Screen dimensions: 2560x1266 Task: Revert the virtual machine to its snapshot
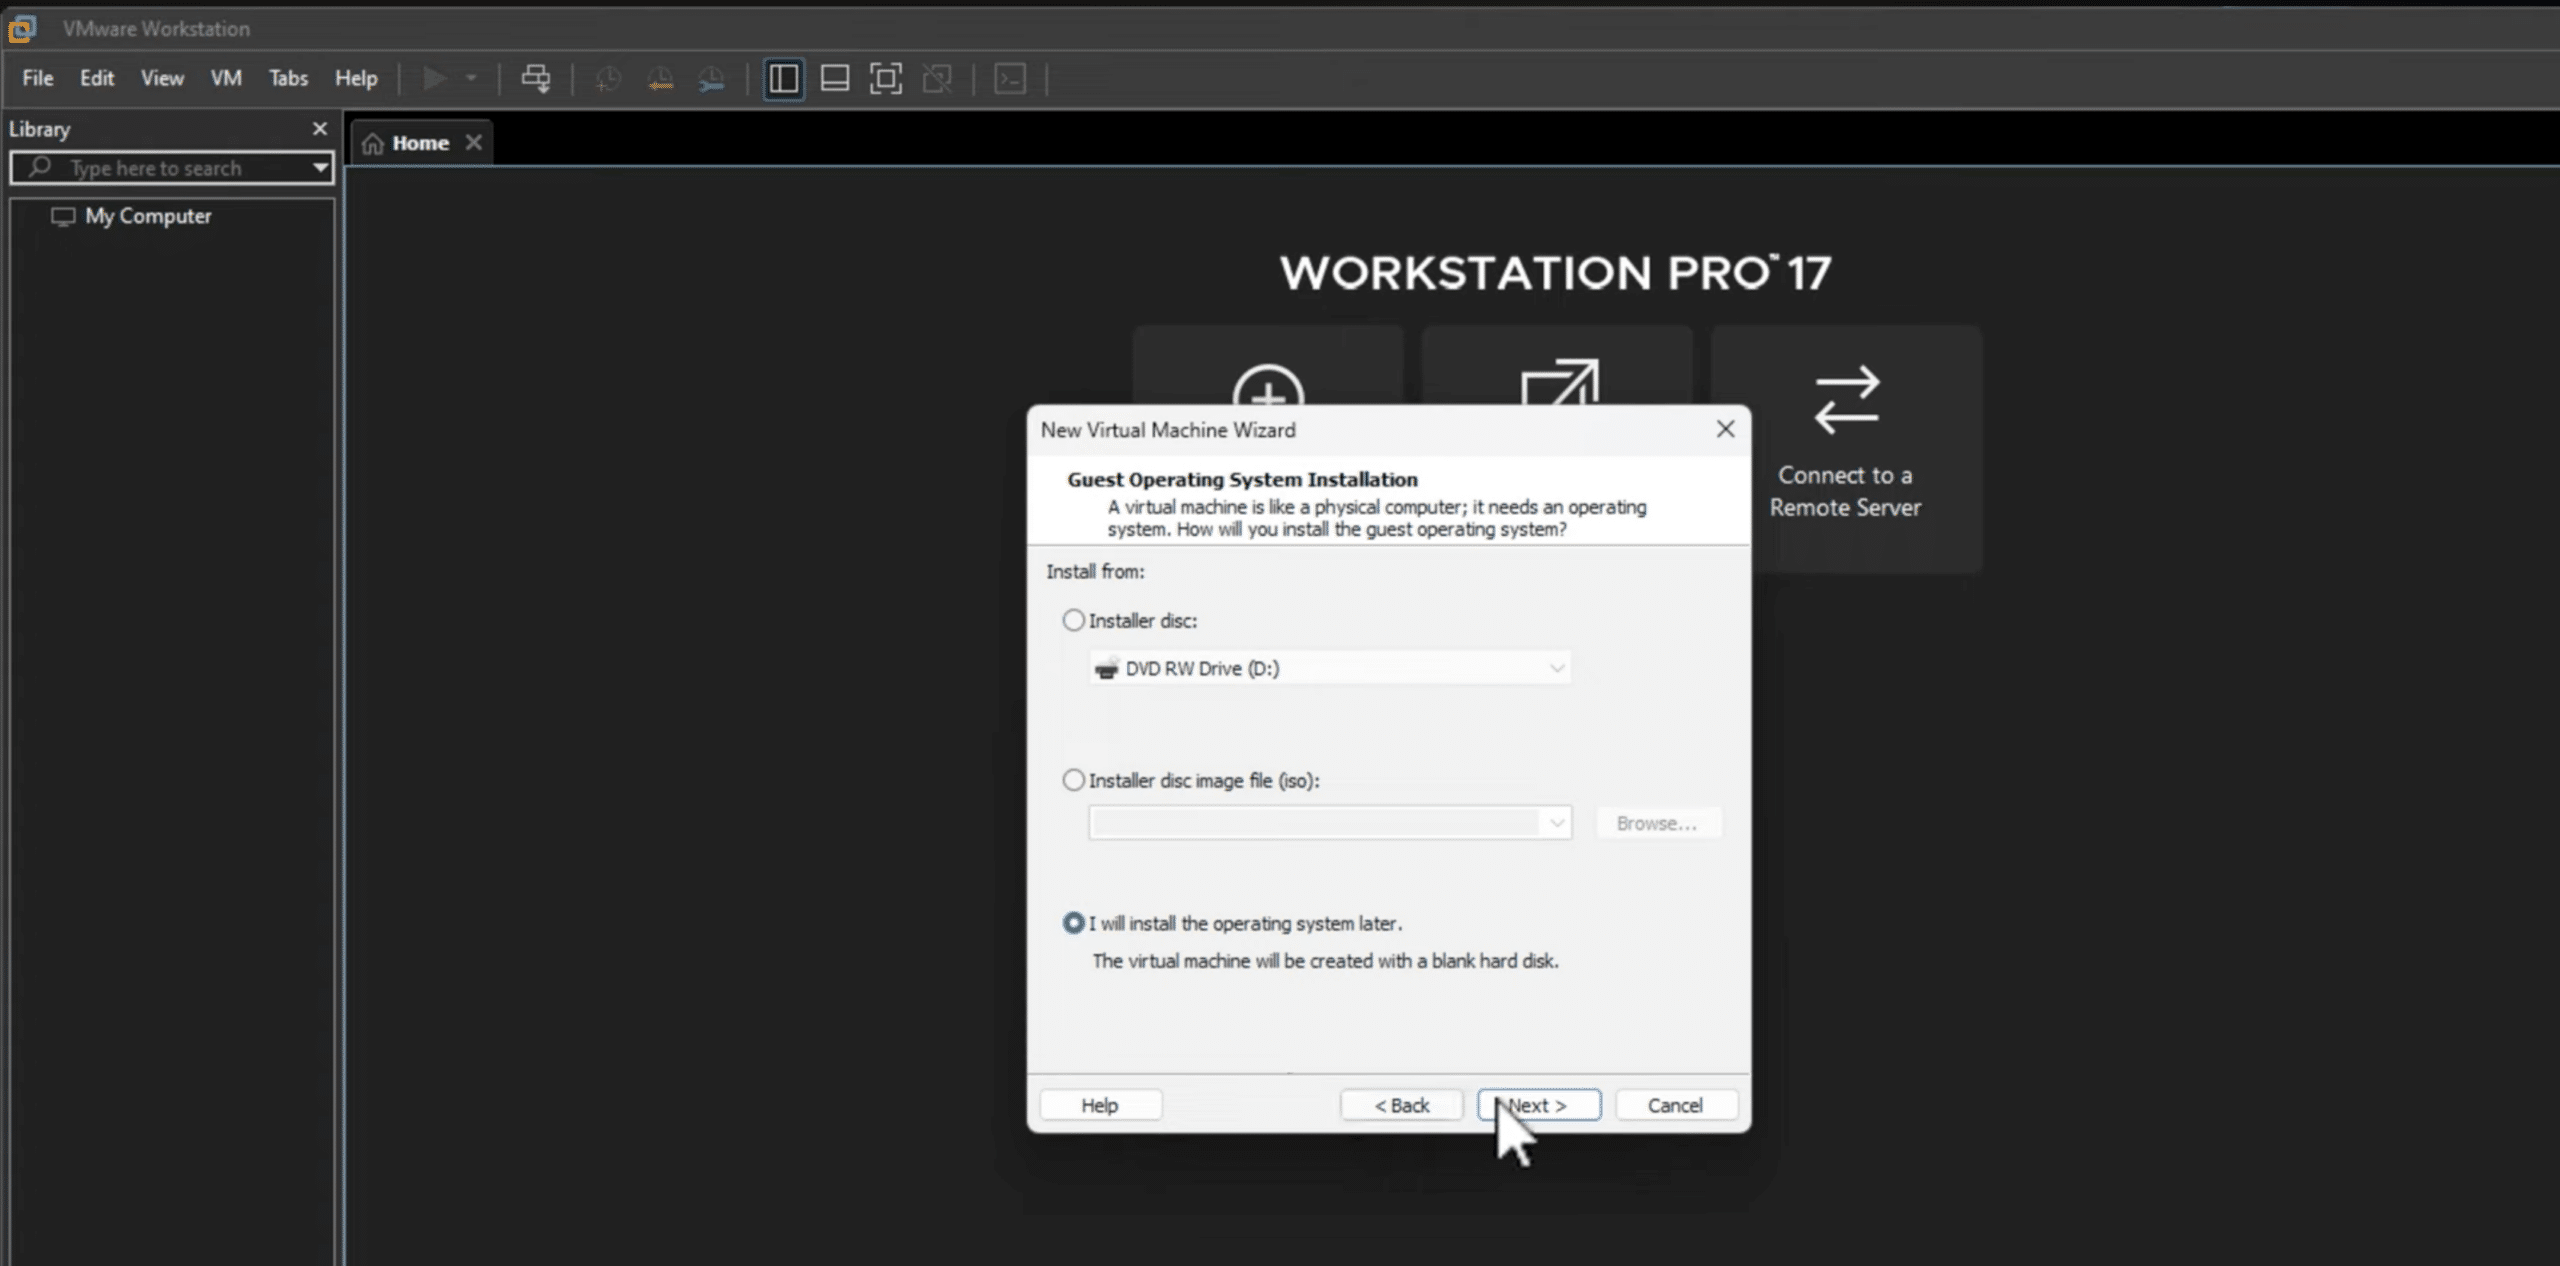tap(660, 78)
